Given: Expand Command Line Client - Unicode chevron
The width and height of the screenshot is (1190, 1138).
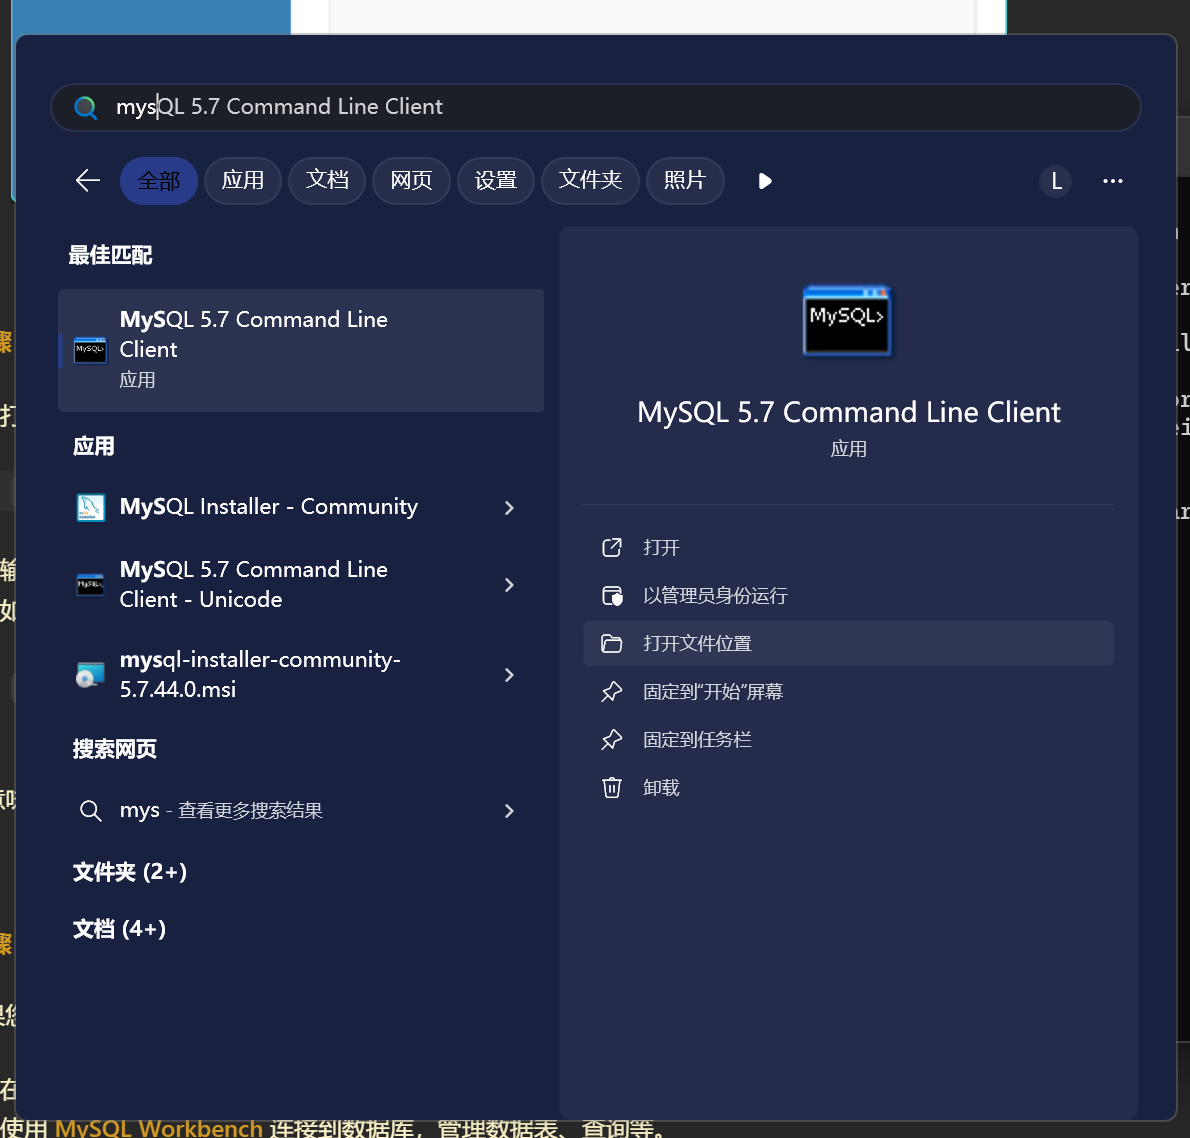Looking at the screenshot, I should pyautogui.click(x=509, y=585).
